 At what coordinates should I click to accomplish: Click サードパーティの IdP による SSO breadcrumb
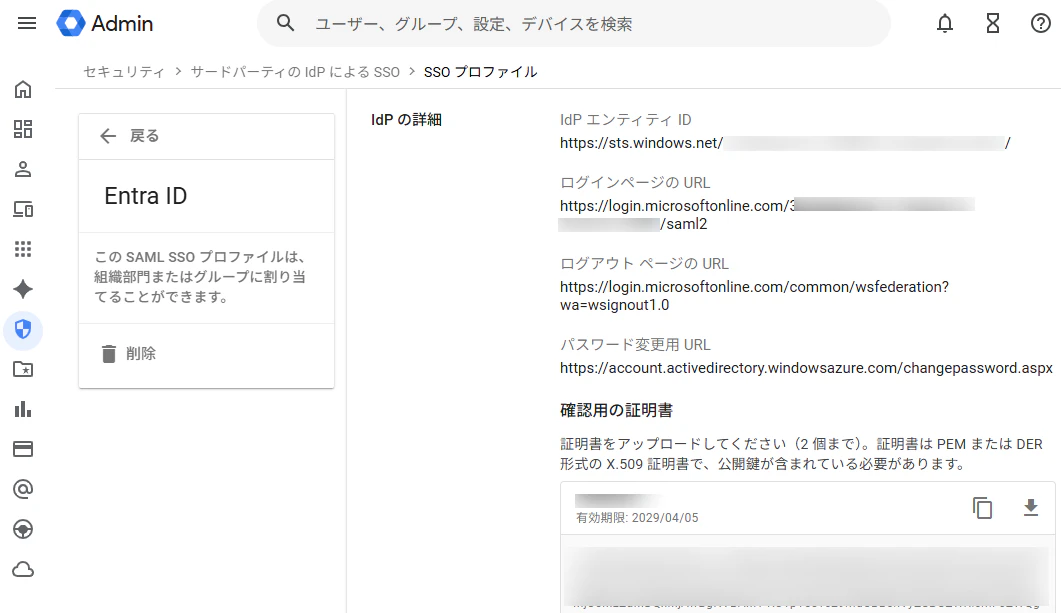tap(295, 72)
